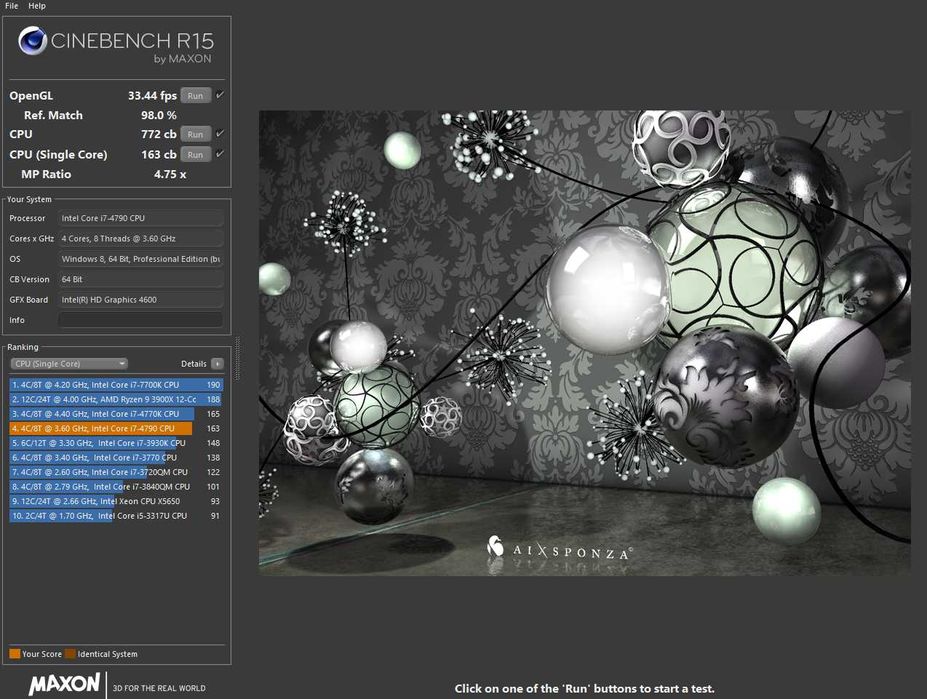Viewport: 927px width, 699px height.
Task: Run the OpenGL benchmark test
Action: (196, 96)
